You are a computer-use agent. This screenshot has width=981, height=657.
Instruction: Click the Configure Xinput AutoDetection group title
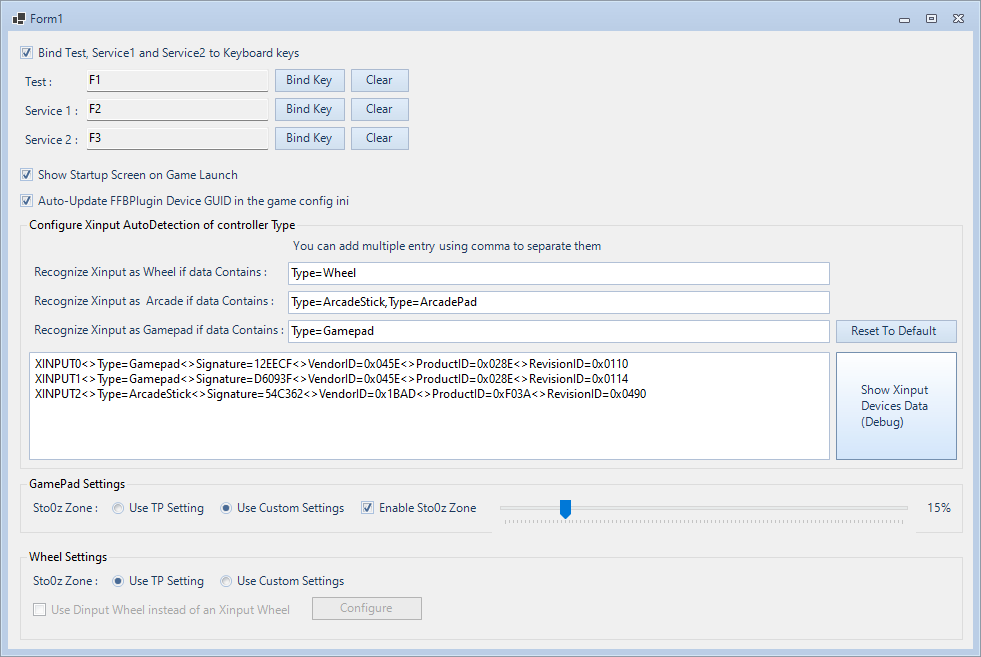[162, 225]
